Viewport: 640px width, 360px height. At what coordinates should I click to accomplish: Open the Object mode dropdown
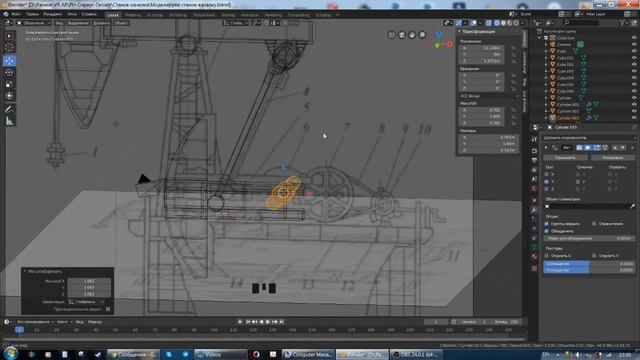coord(34,23)
